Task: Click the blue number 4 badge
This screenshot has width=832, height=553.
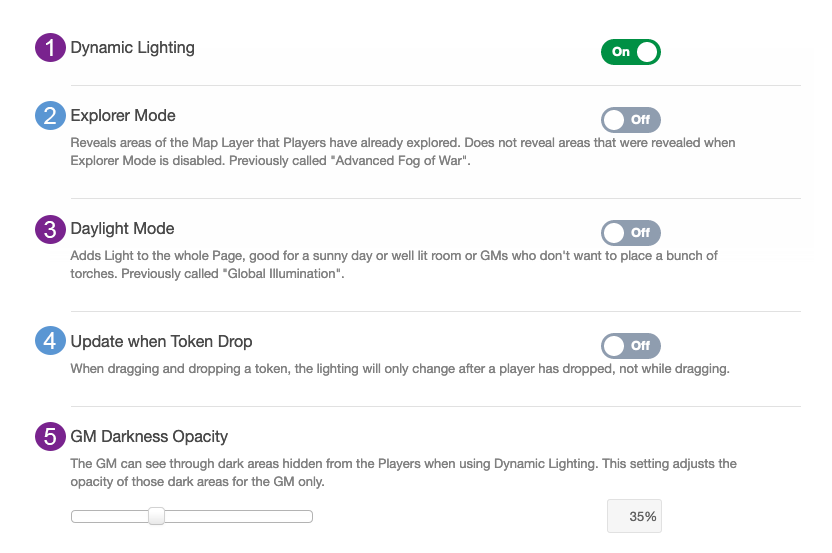Action: point(50,342)
